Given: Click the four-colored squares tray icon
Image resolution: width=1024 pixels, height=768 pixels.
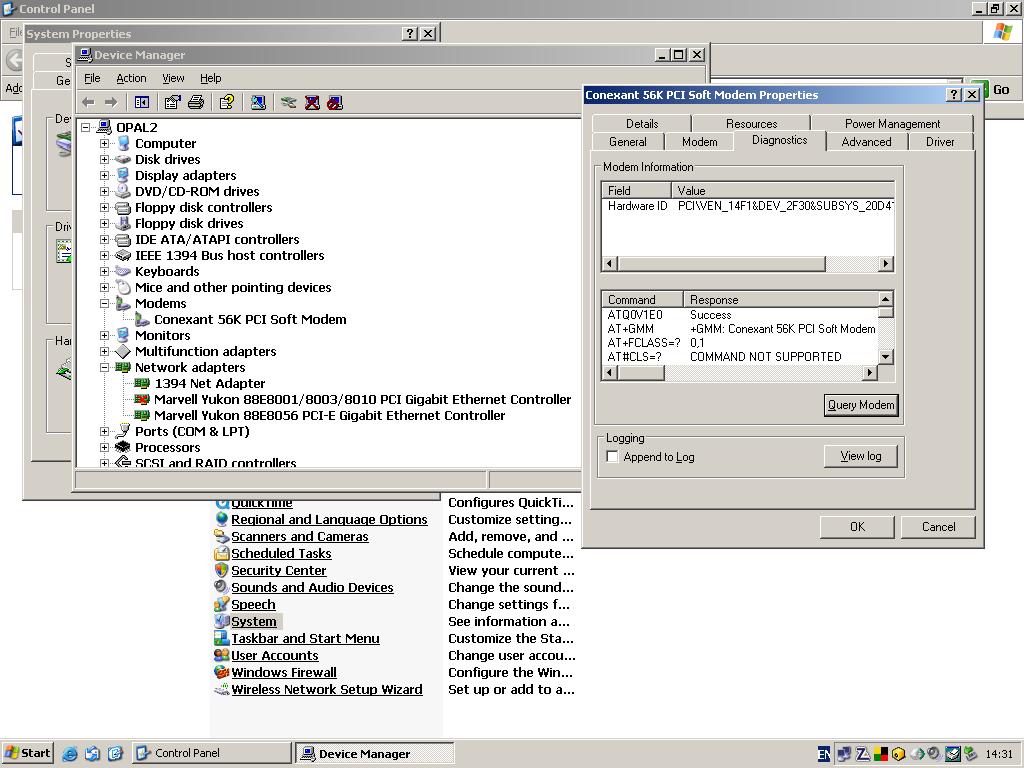Looking at the screenshot, I should coord(881,754).
